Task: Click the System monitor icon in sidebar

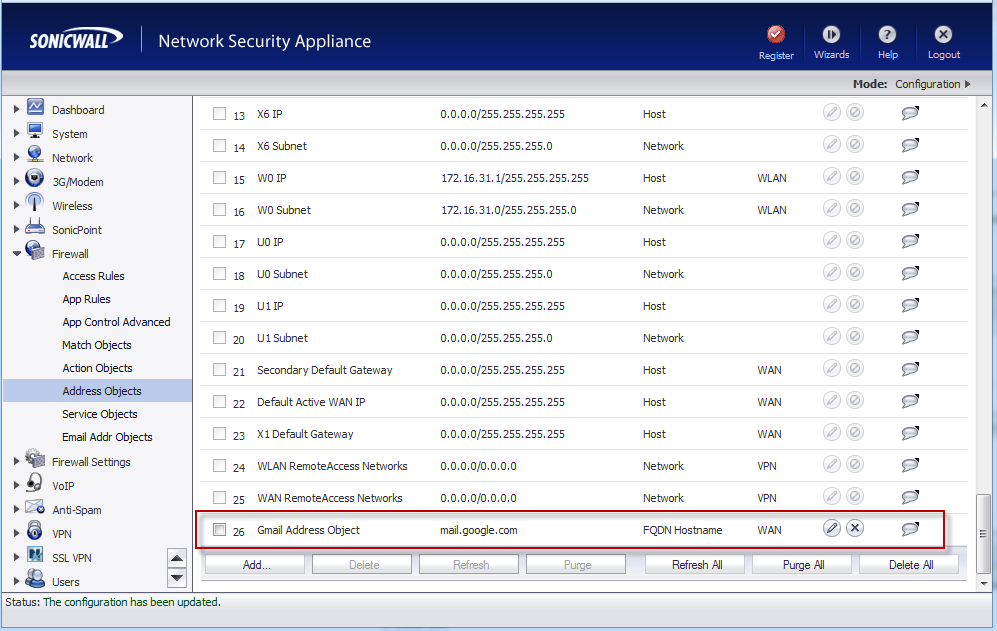Action: tap(35, 131)
